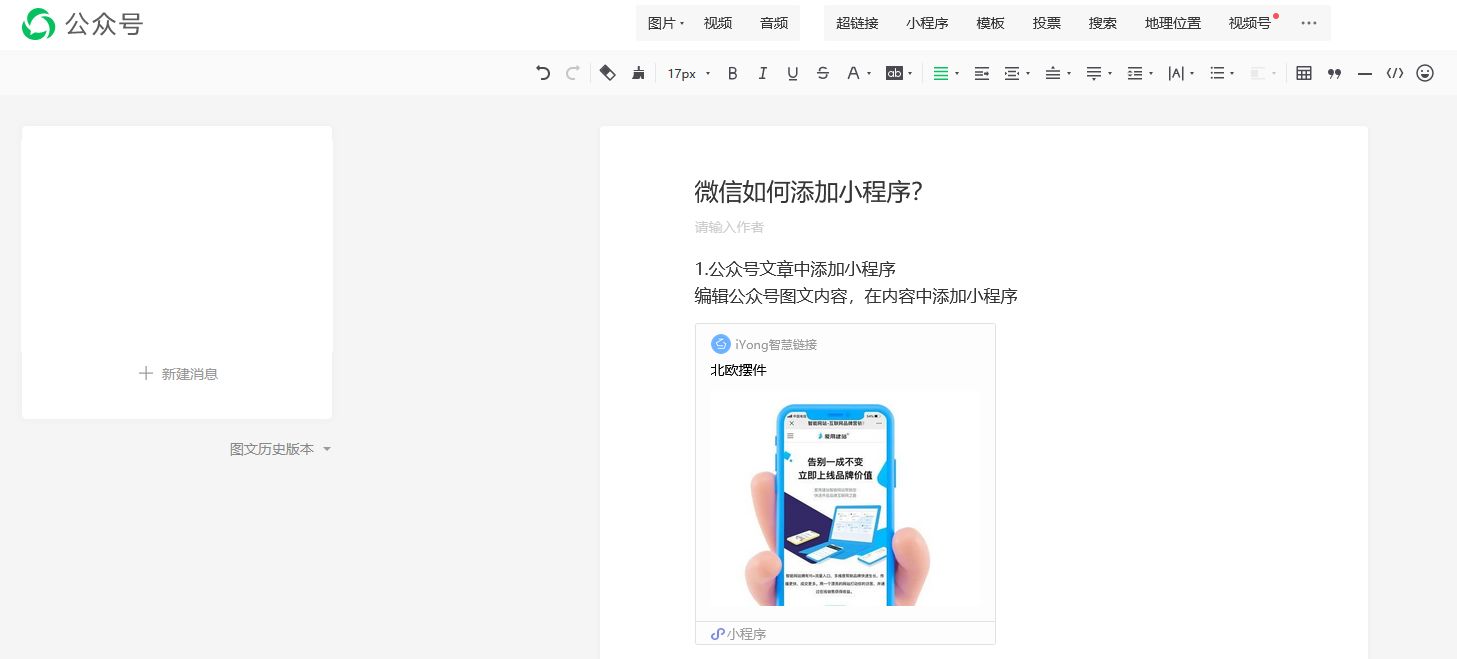Click 新建消息 to create a new message
This screenshot has width=1457, height=659.
177,373
